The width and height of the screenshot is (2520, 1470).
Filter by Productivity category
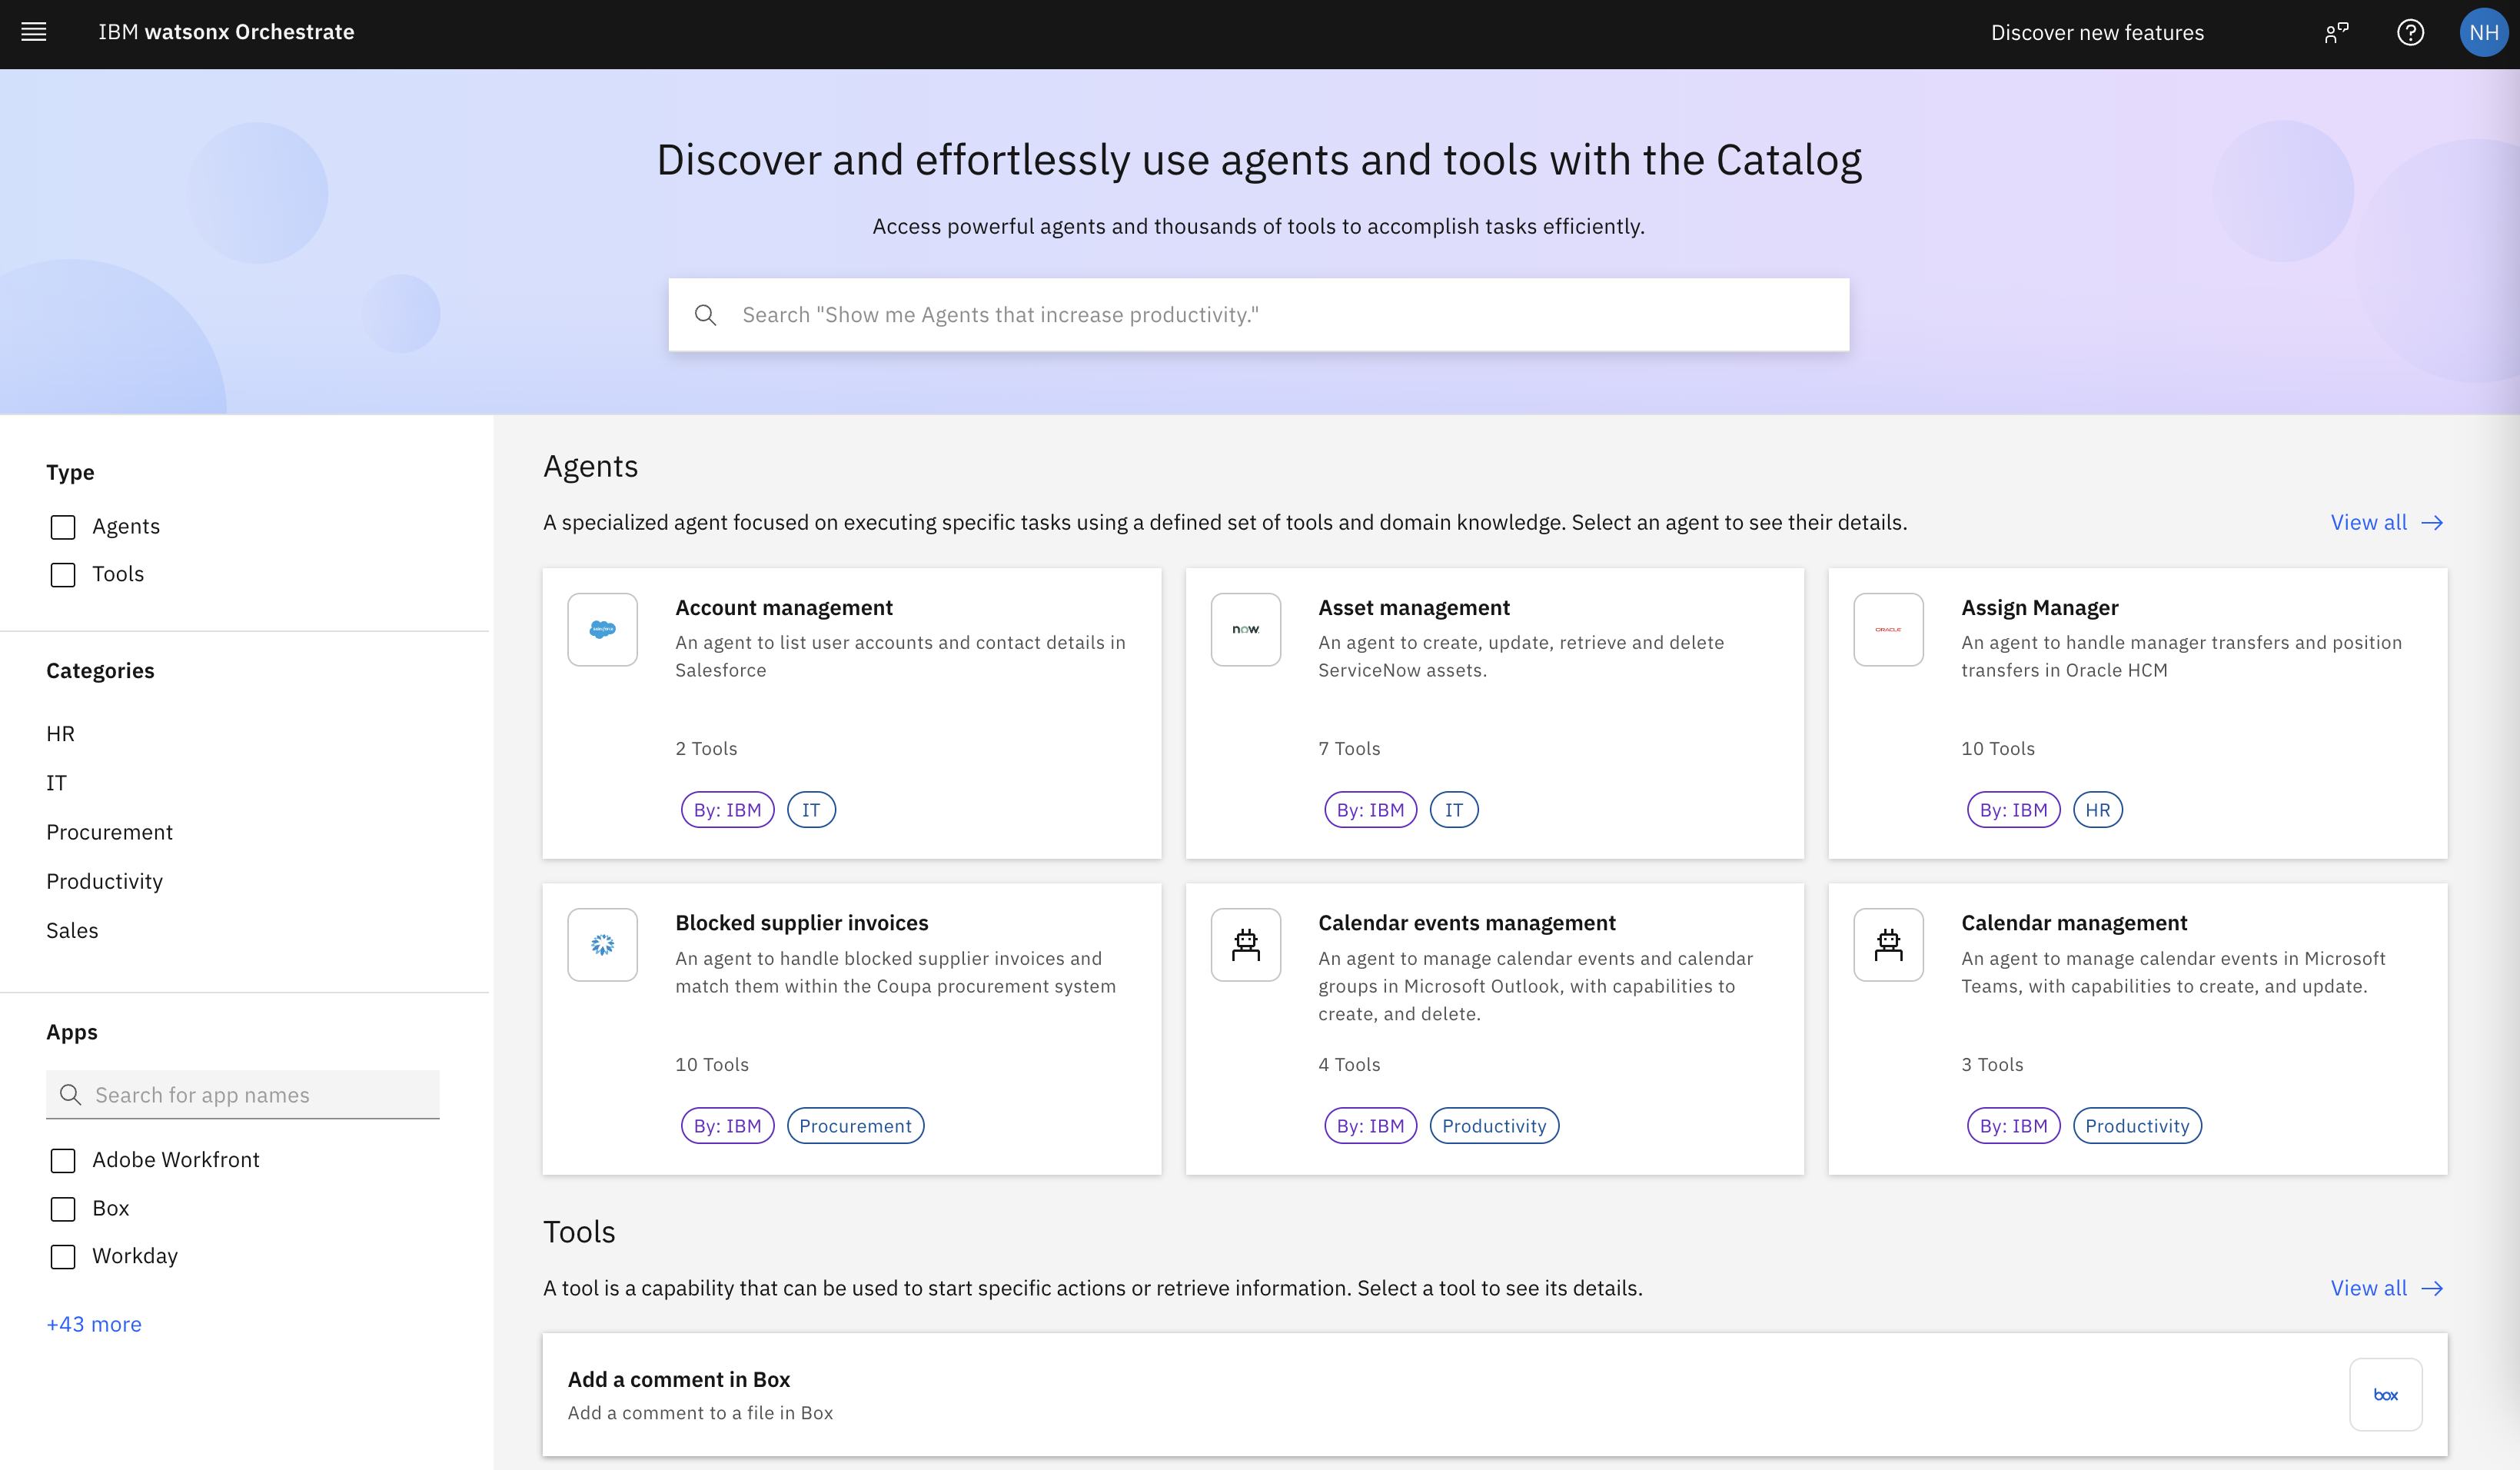pos(104,881)
